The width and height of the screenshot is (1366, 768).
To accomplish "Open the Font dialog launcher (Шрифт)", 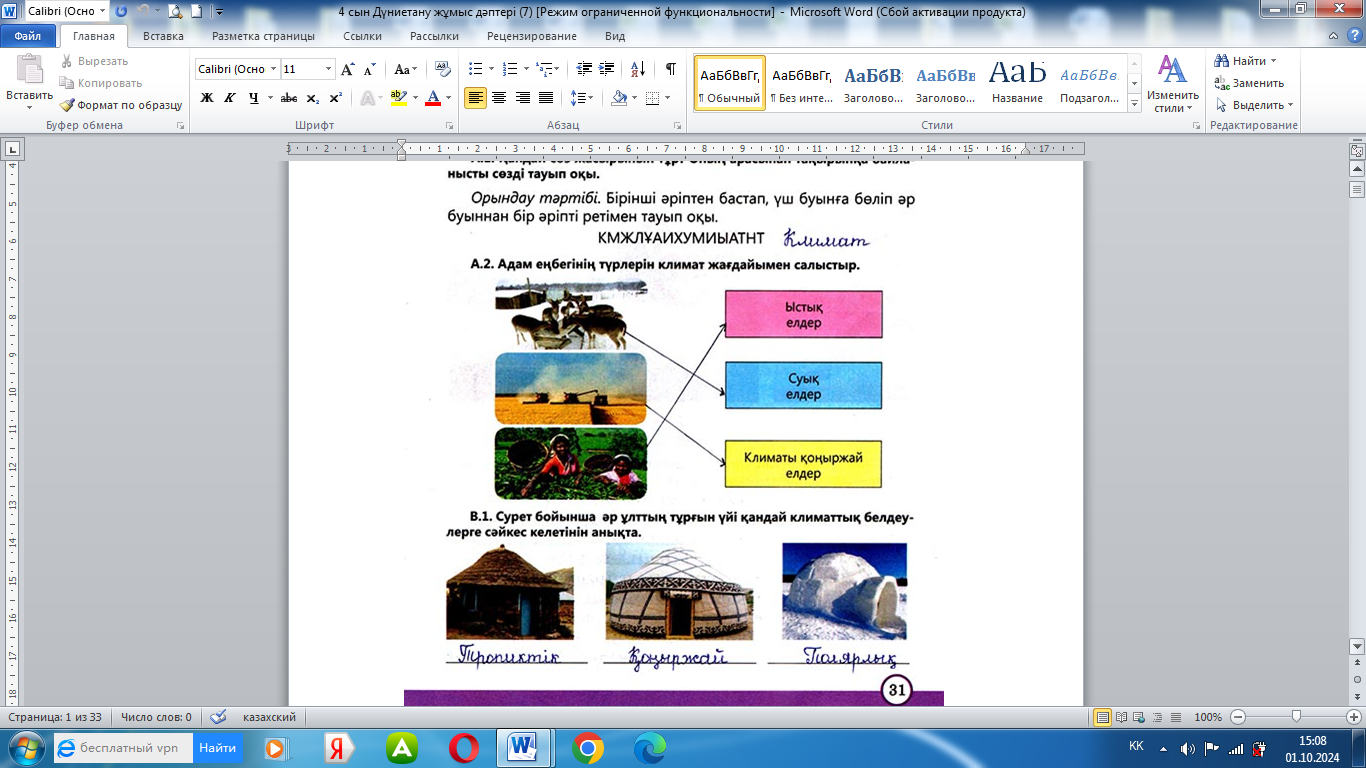I will 448,126.
